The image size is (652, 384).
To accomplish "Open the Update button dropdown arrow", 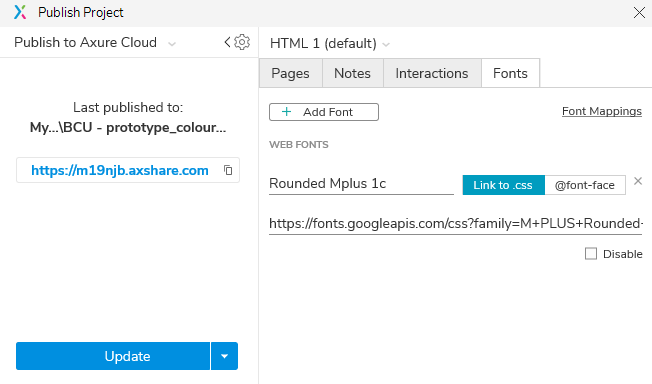I will tap(225, 356).
